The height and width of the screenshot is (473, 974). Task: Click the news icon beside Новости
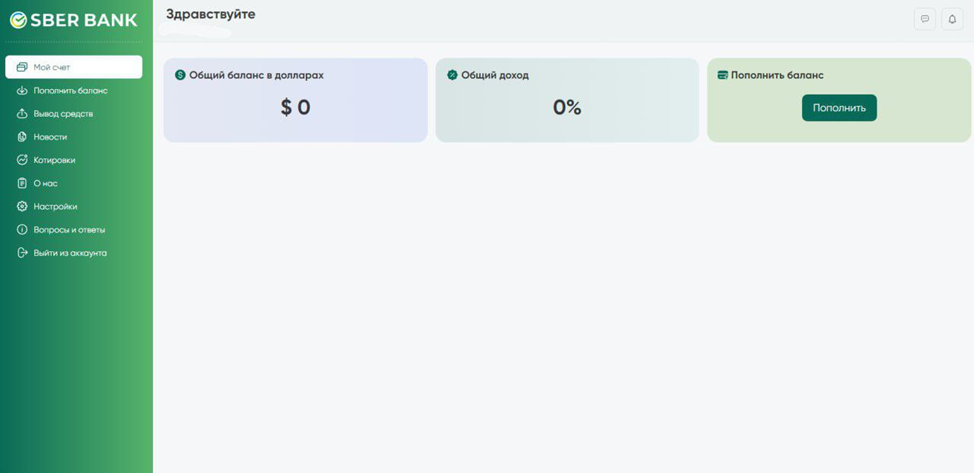[x=22, y=137]
